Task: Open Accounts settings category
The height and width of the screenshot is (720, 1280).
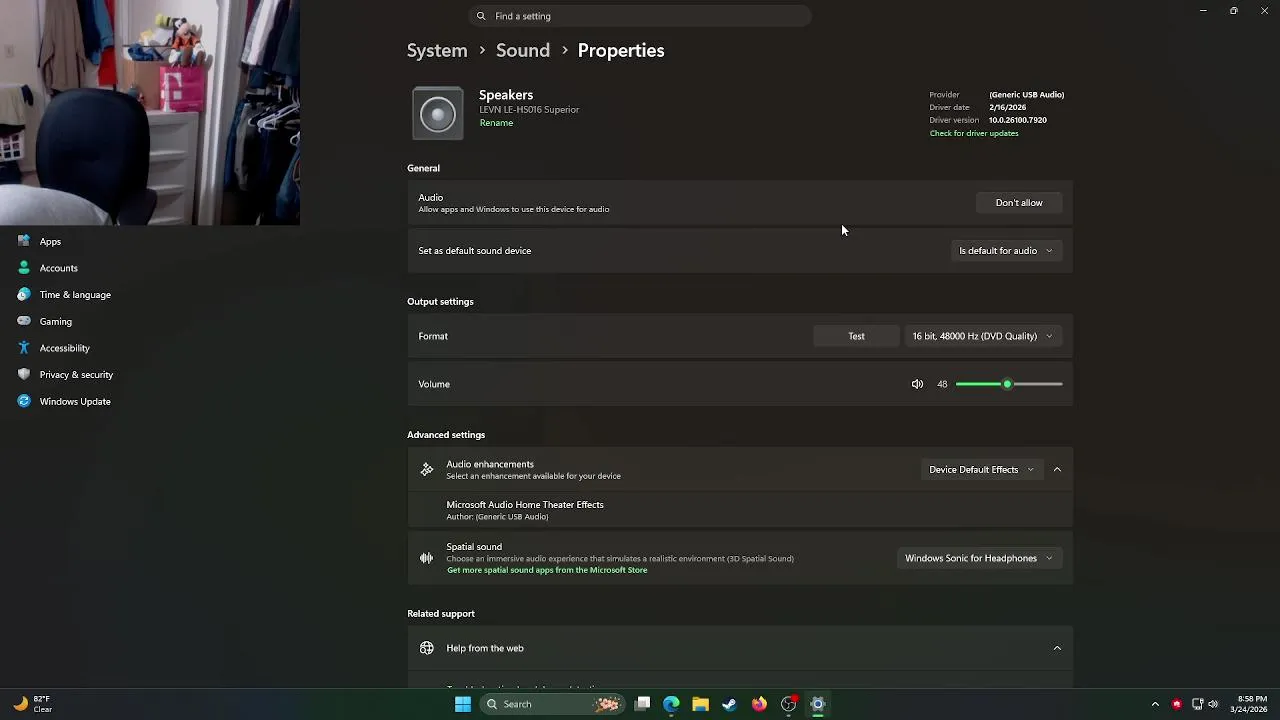Action: point(59,268)
